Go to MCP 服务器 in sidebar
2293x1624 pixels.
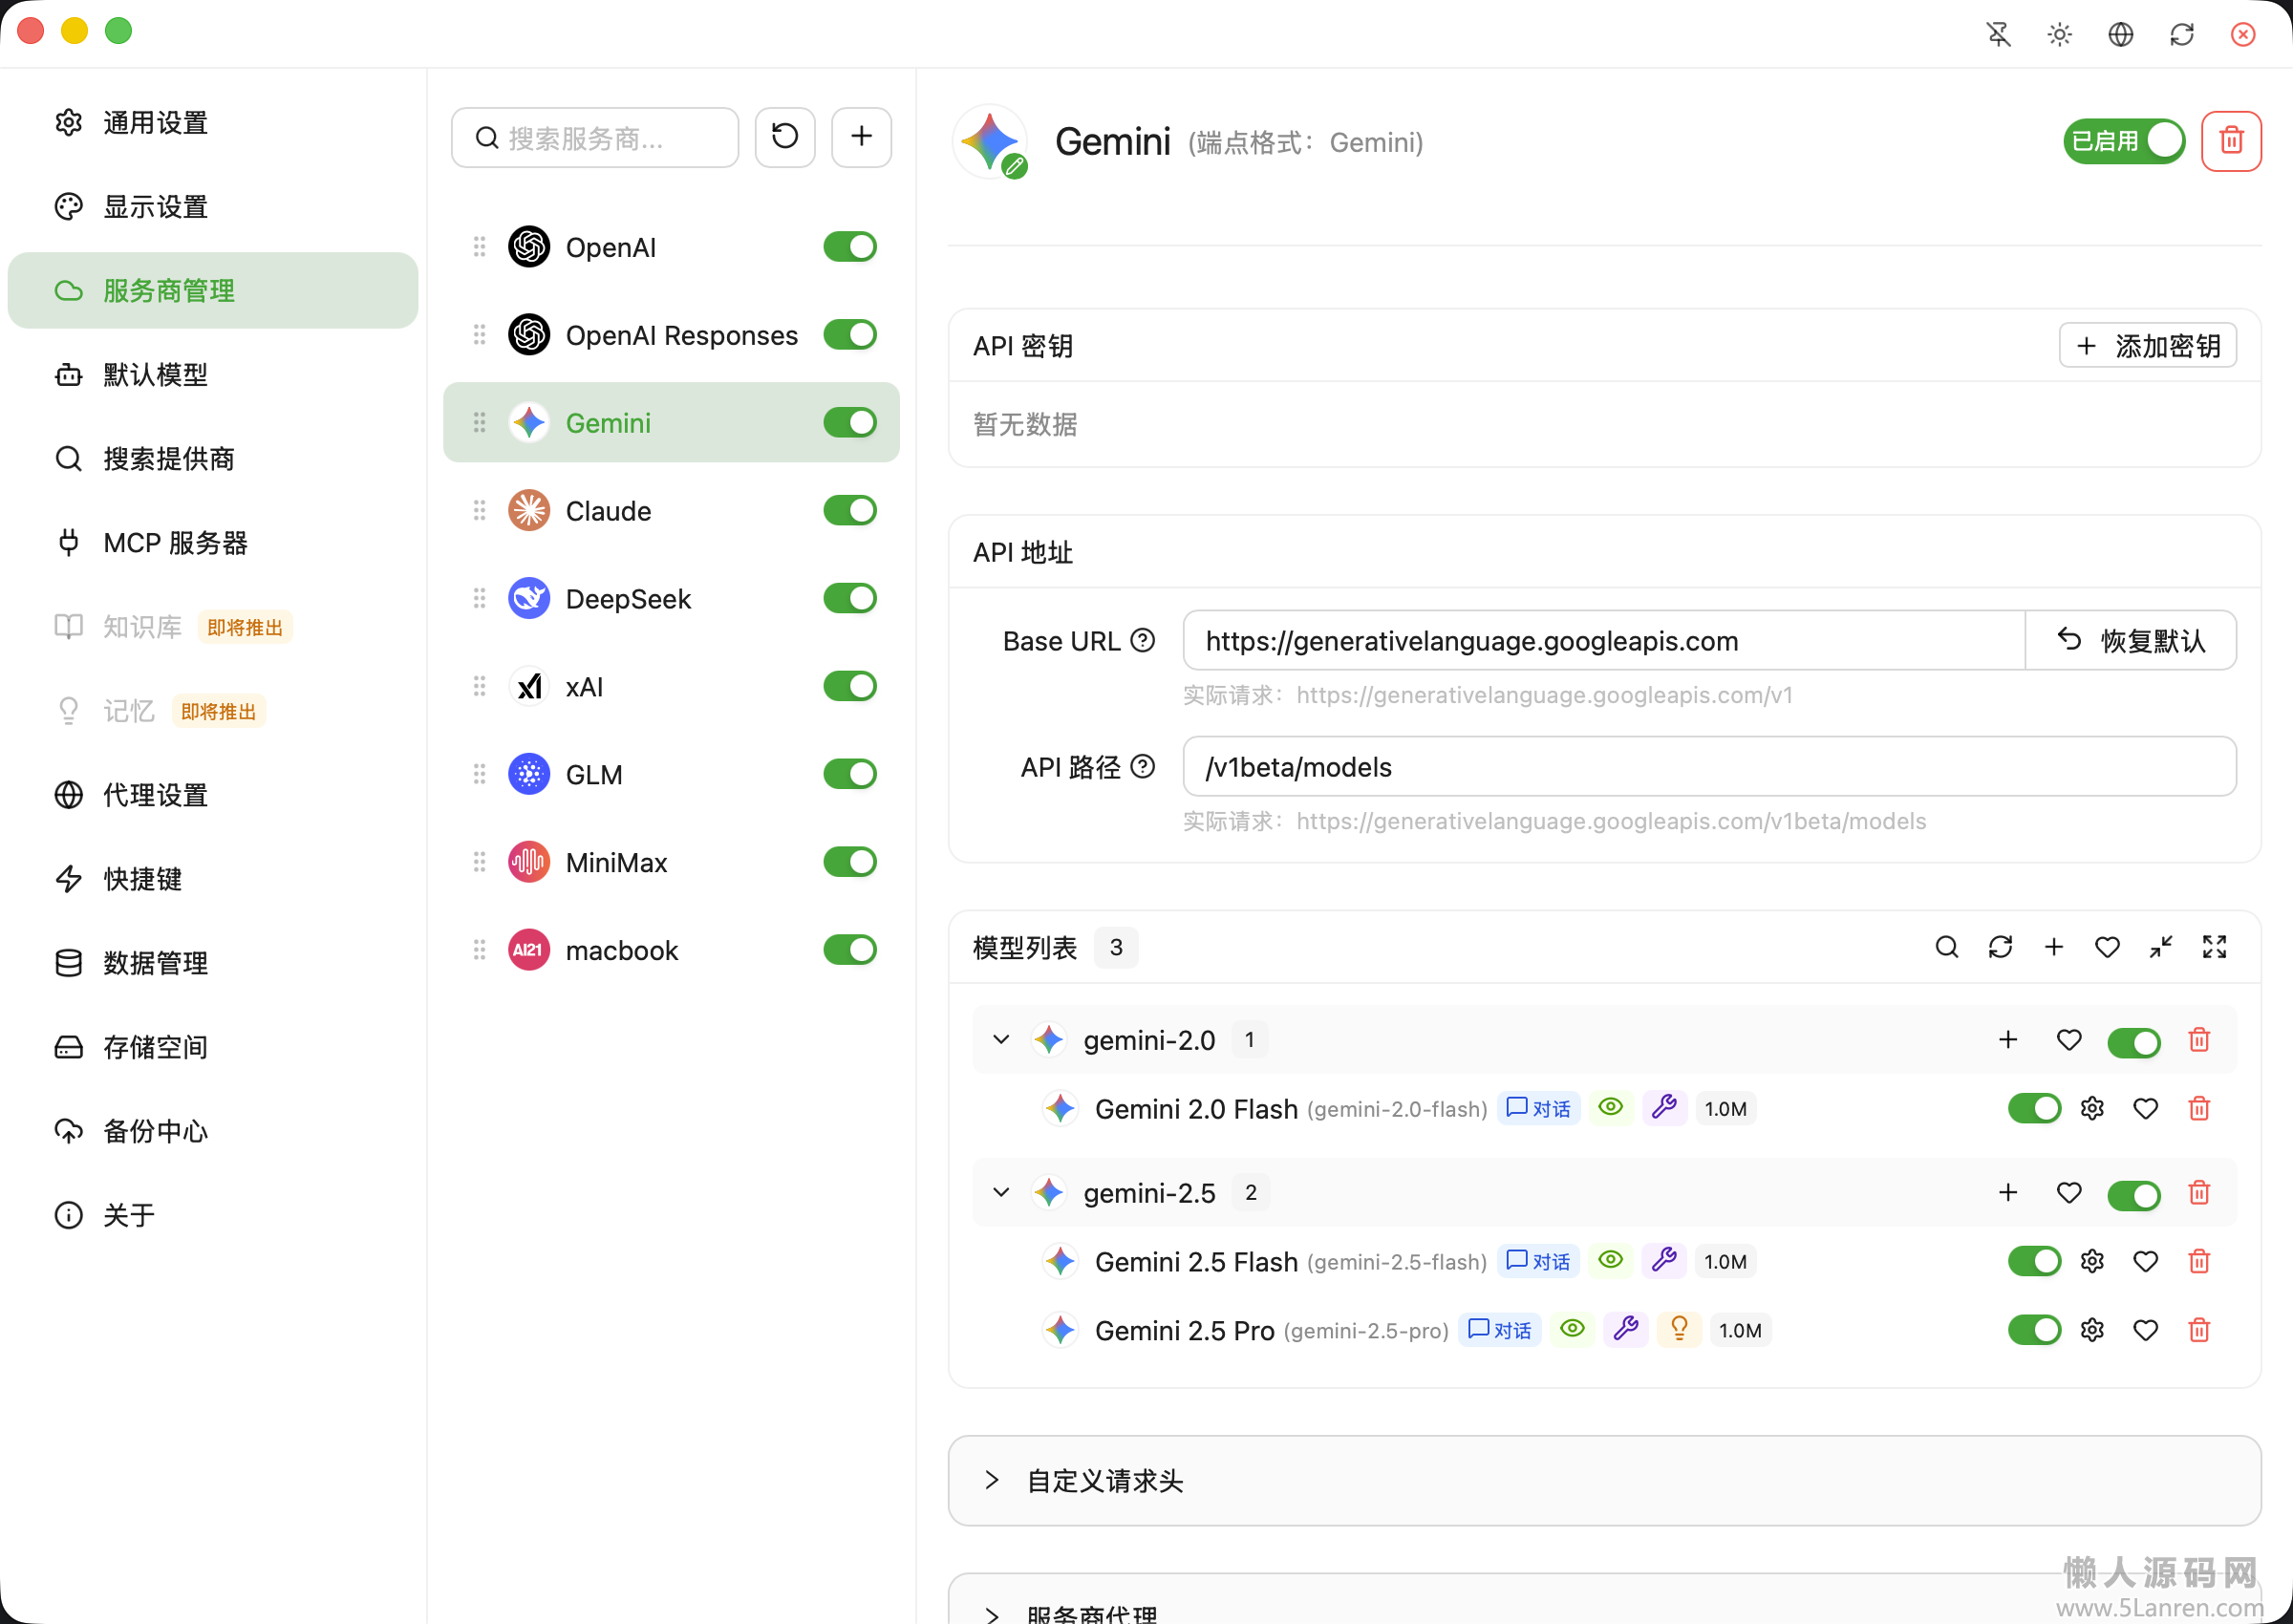[x=175, y=543]
